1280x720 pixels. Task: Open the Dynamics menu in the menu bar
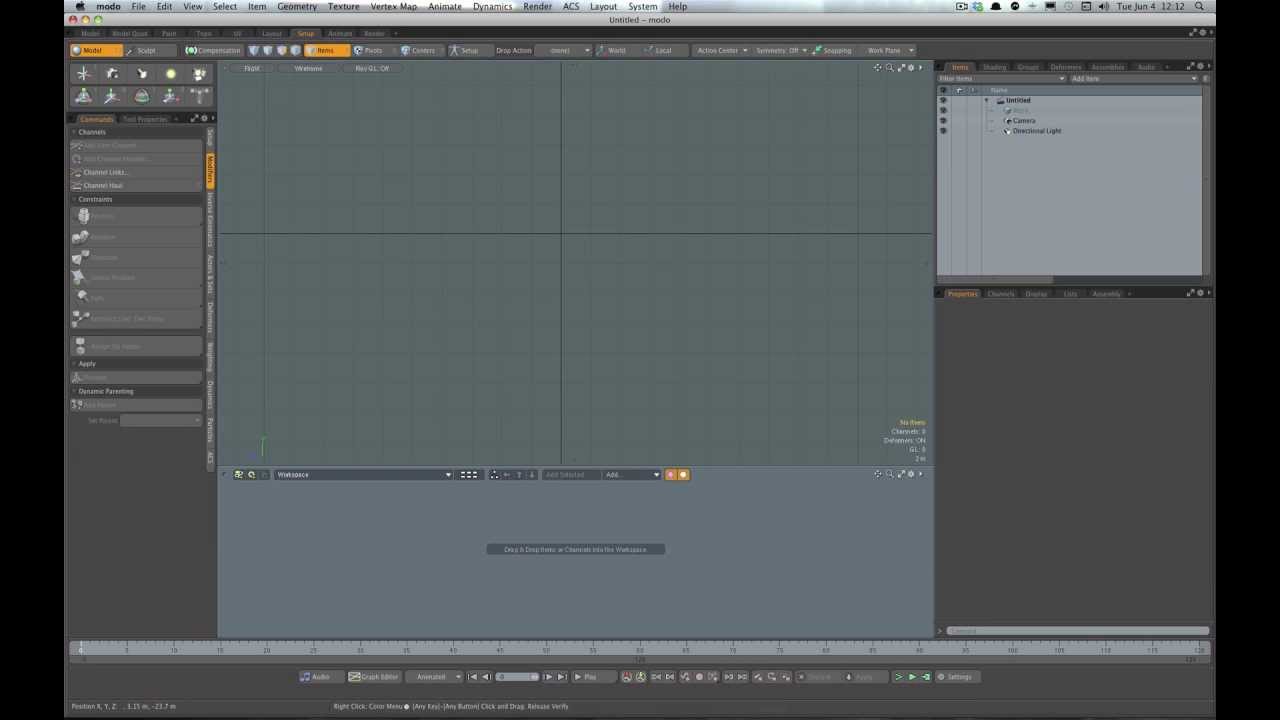coord(492,6)
